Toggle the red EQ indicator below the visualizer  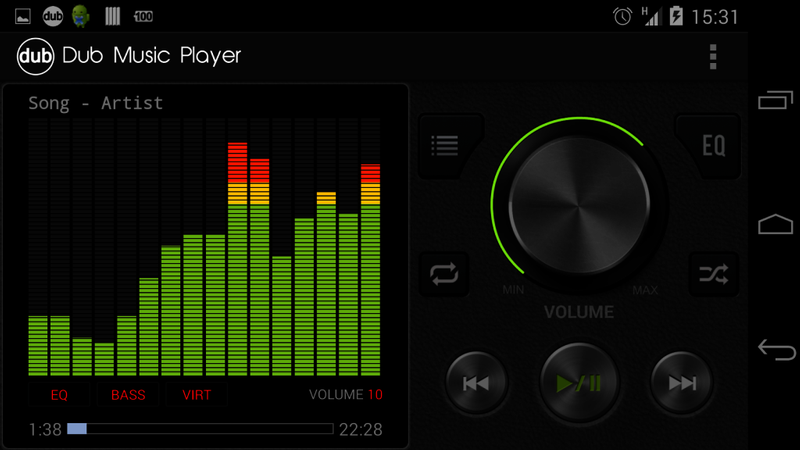point(59,394)
